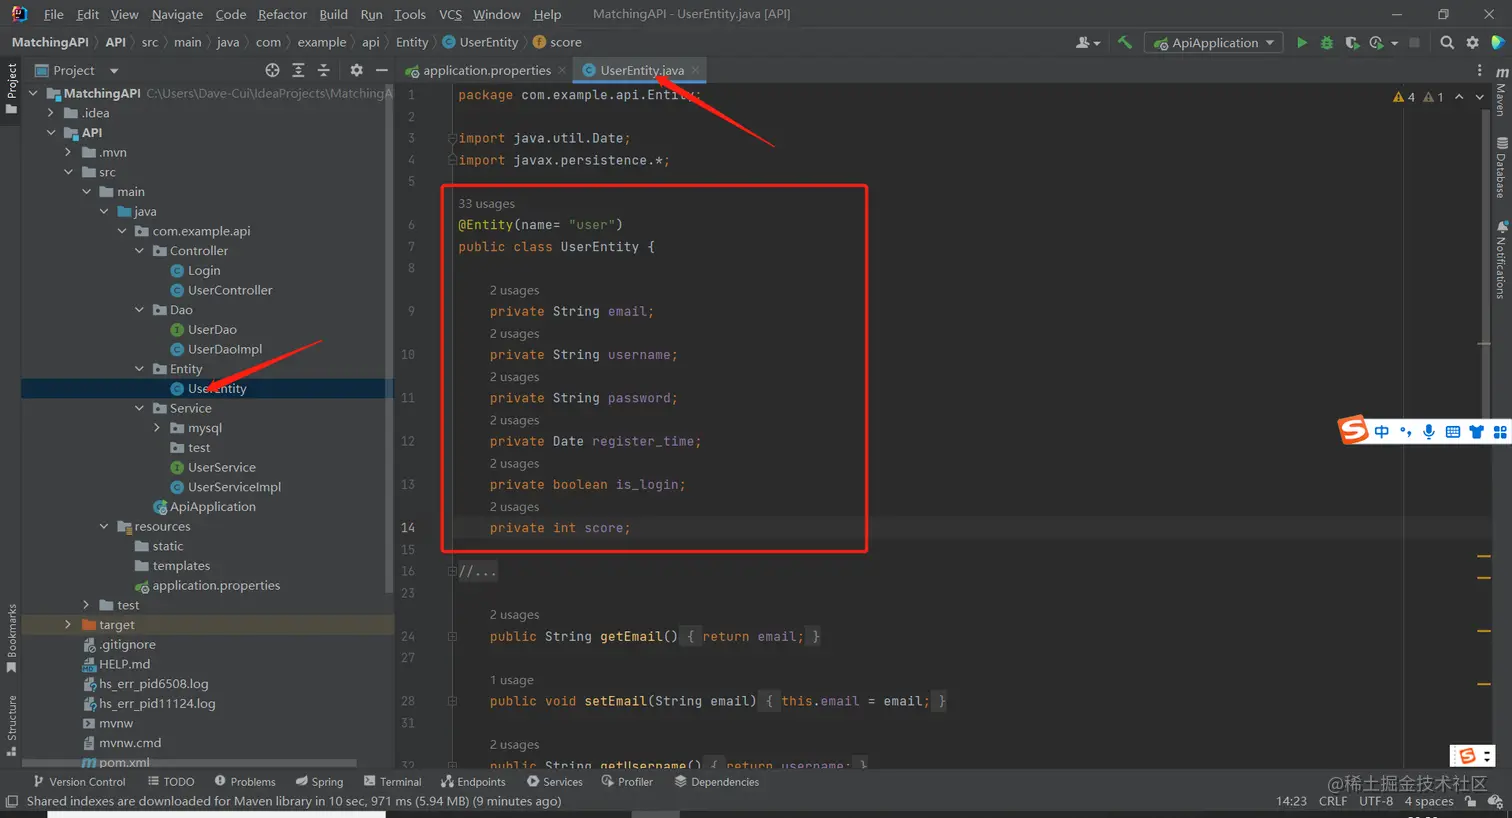Click the UTF-8 encoding in status bar
The height and width of the screenshot is (818, 1512).
[x=1375, y=801]
